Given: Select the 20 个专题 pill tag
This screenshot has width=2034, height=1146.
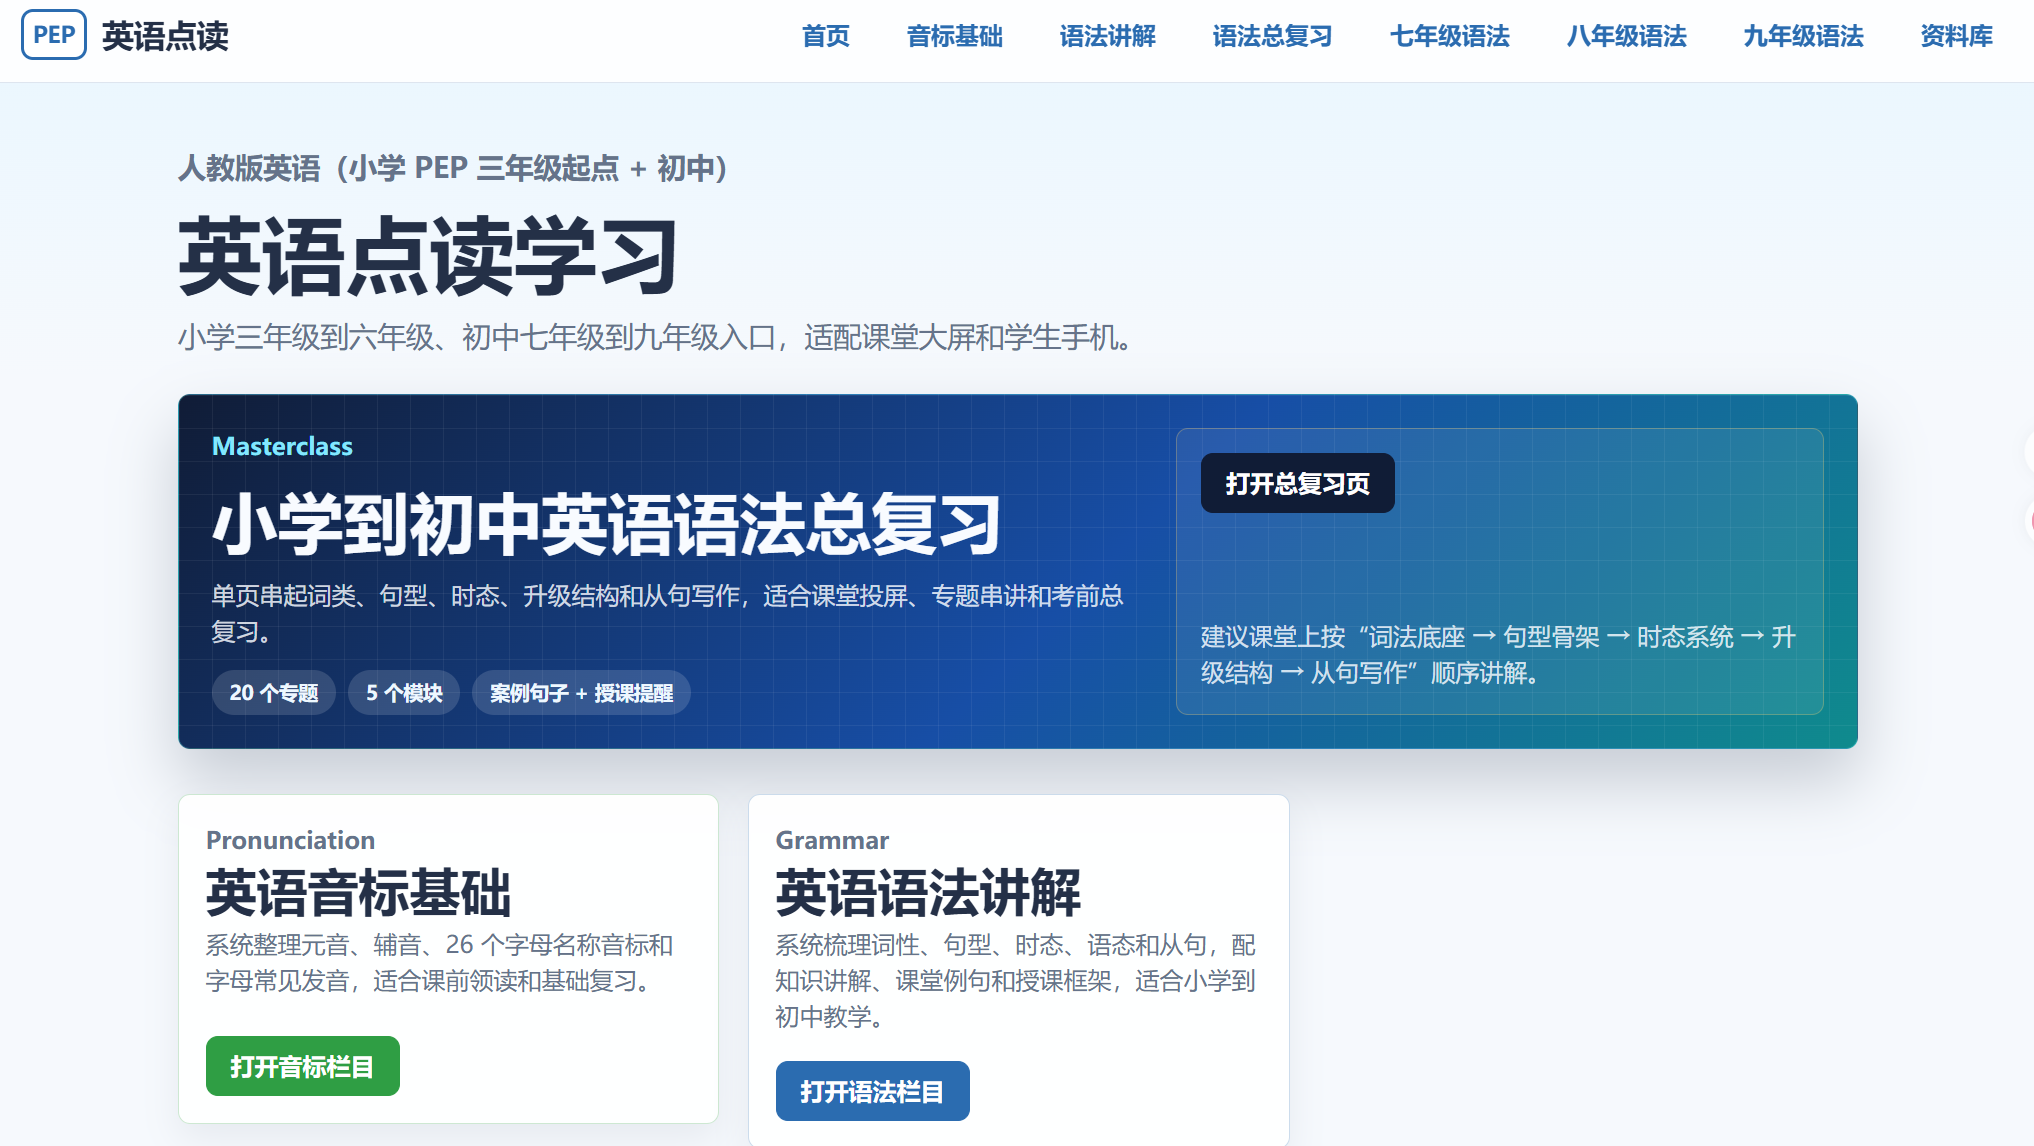Looking at the screenshot, I should click(274, 692).
